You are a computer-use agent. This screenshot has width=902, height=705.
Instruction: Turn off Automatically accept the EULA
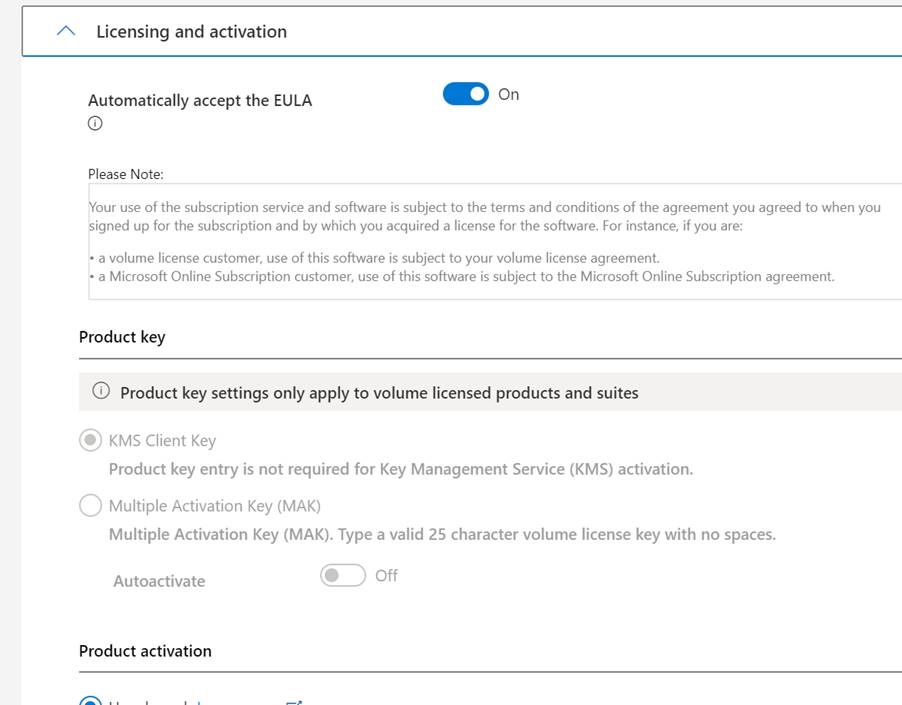pos(464,93)
